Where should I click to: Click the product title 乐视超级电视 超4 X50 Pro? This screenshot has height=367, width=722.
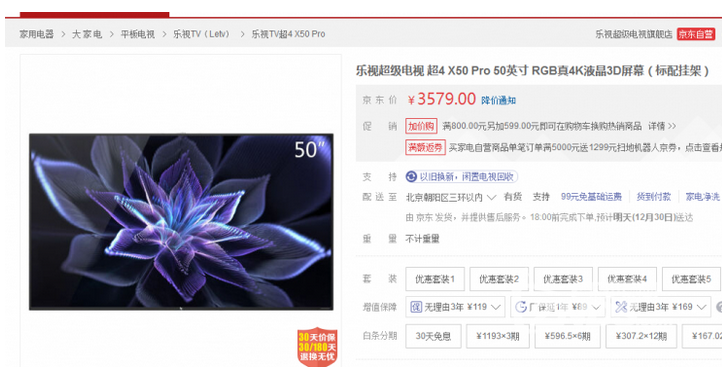[x=532, y=71]
